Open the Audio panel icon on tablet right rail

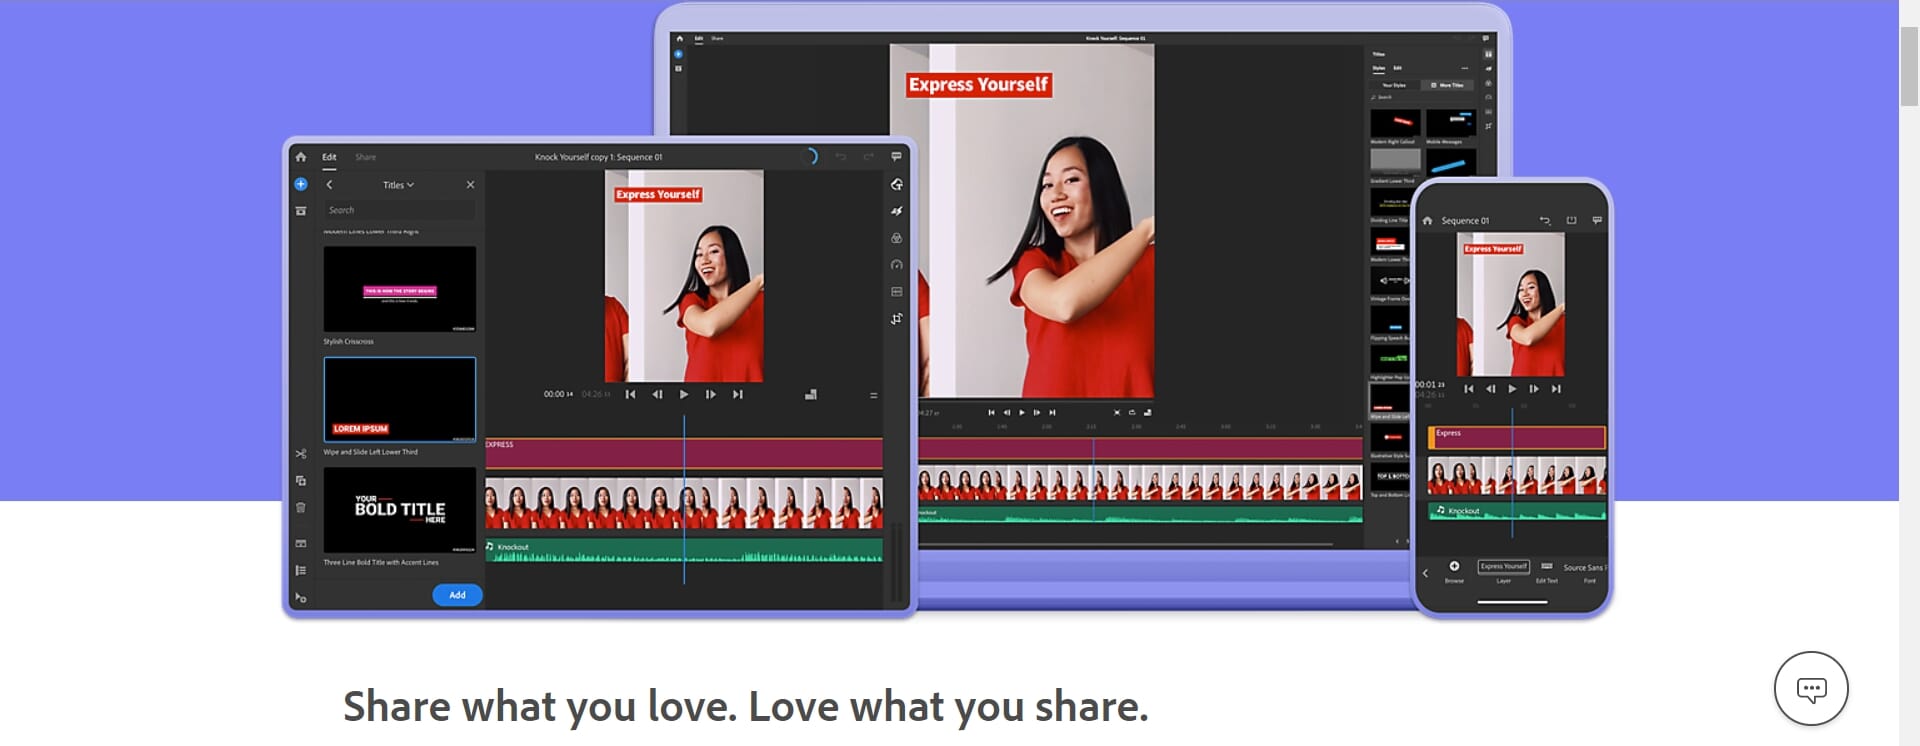[896, 292]
